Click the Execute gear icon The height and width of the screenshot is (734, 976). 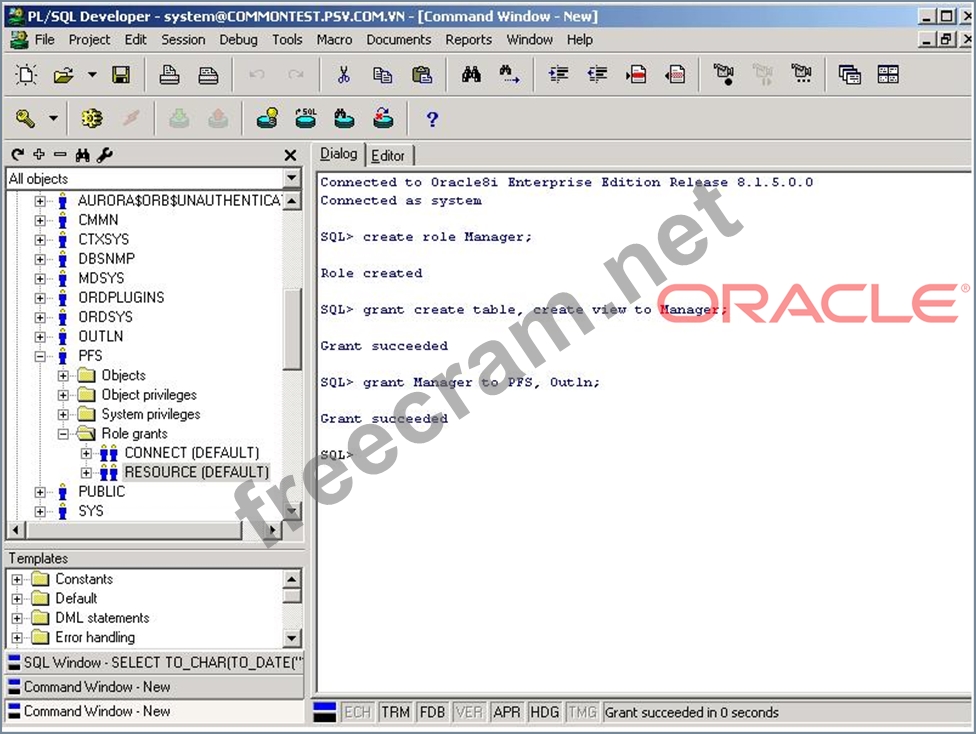92,118
